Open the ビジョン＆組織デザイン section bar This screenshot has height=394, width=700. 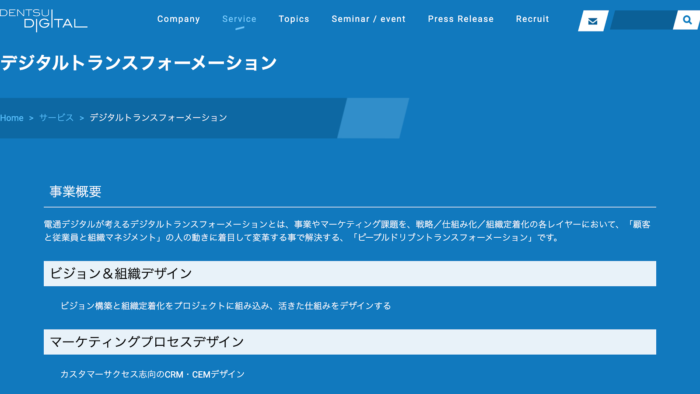click(x=350, y=274)
